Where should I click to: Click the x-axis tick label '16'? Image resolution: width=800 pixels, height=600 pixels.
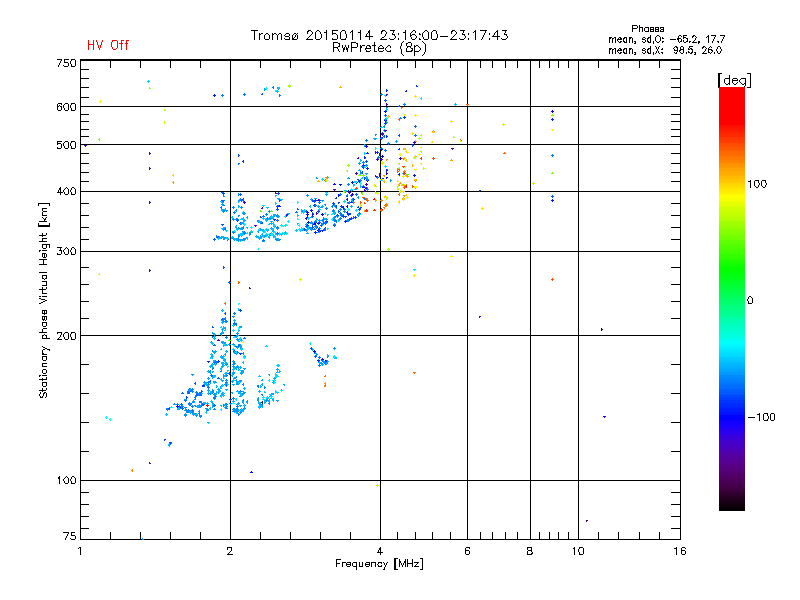click(680, 551)
